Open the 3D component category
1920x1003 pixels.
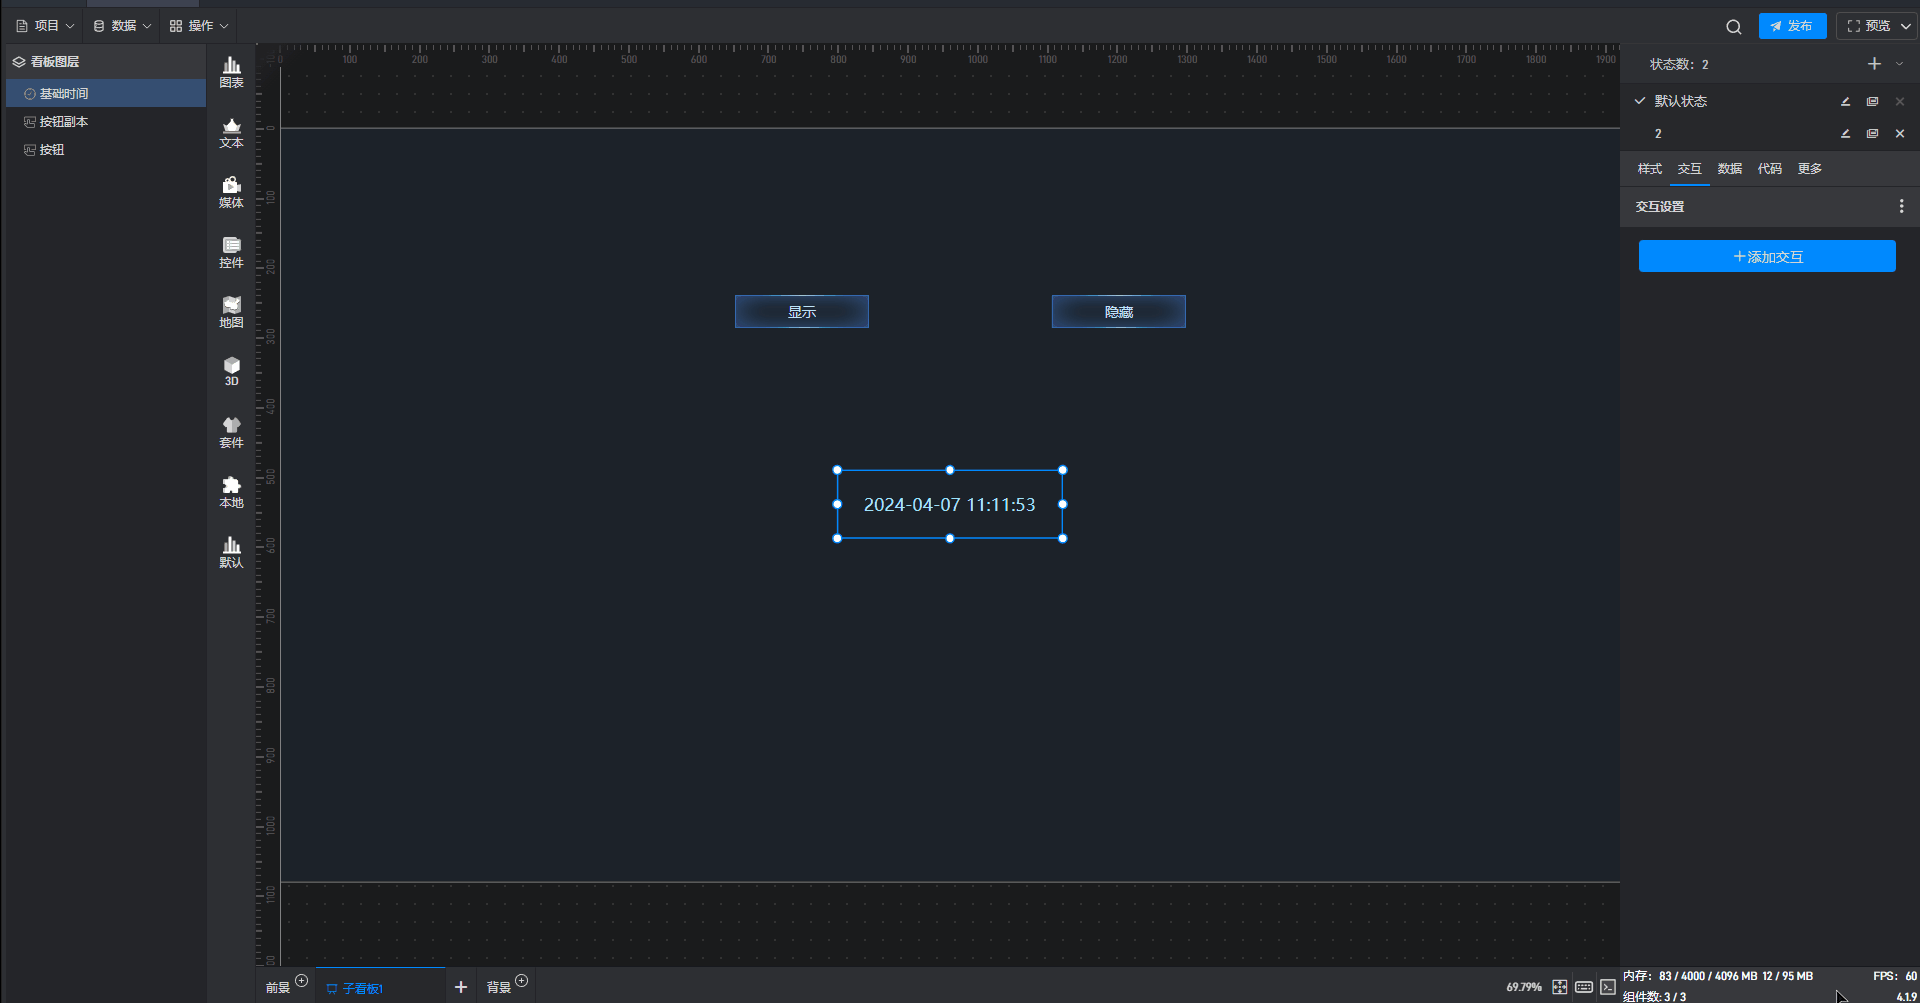tap(231, 371)
